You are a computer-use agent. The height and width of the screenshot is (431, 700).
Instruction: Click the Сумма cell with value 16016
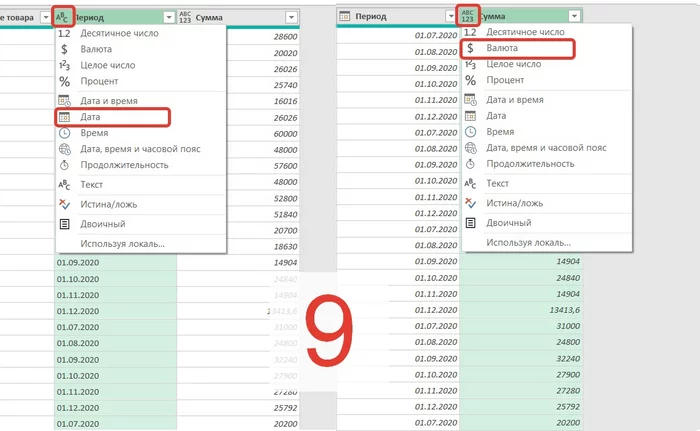point(263,101)
